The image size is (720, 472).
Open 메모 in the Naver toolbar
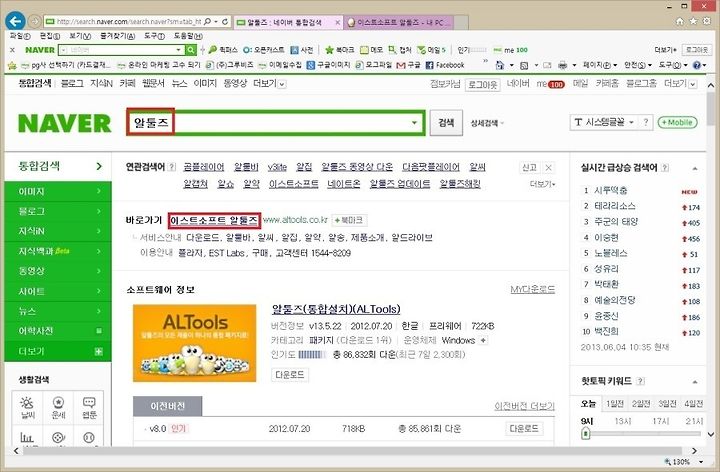pyautogui.click(x=371, y=50)
